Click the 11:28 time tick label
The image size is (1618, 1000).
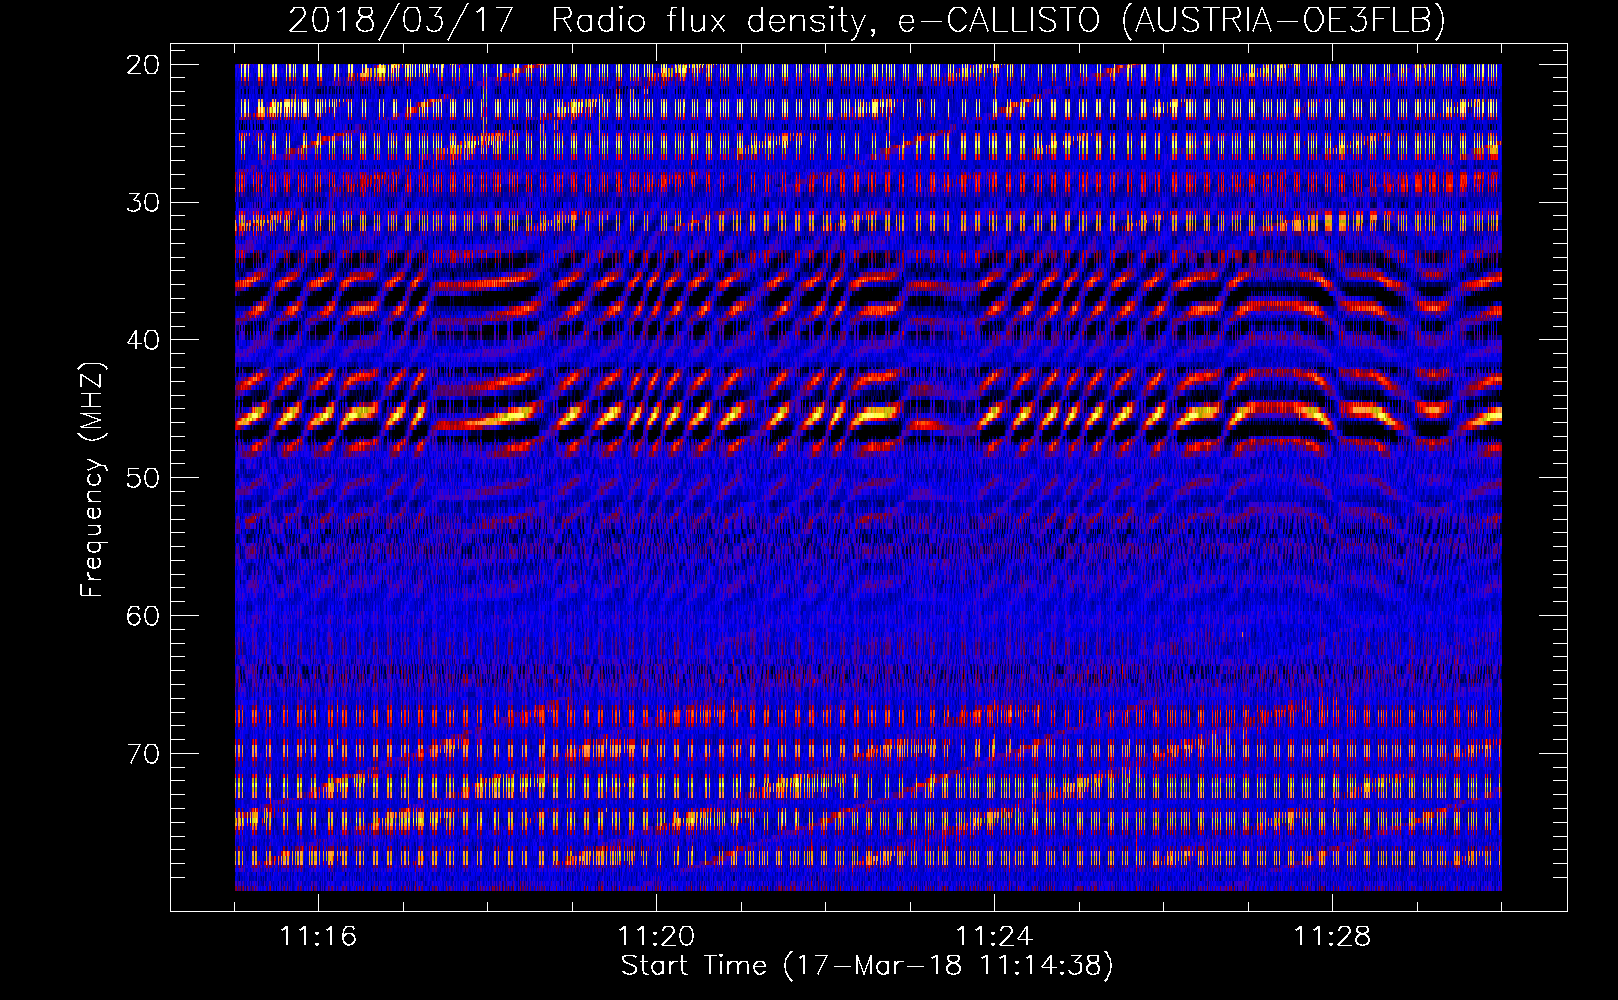coord(1332,937)
